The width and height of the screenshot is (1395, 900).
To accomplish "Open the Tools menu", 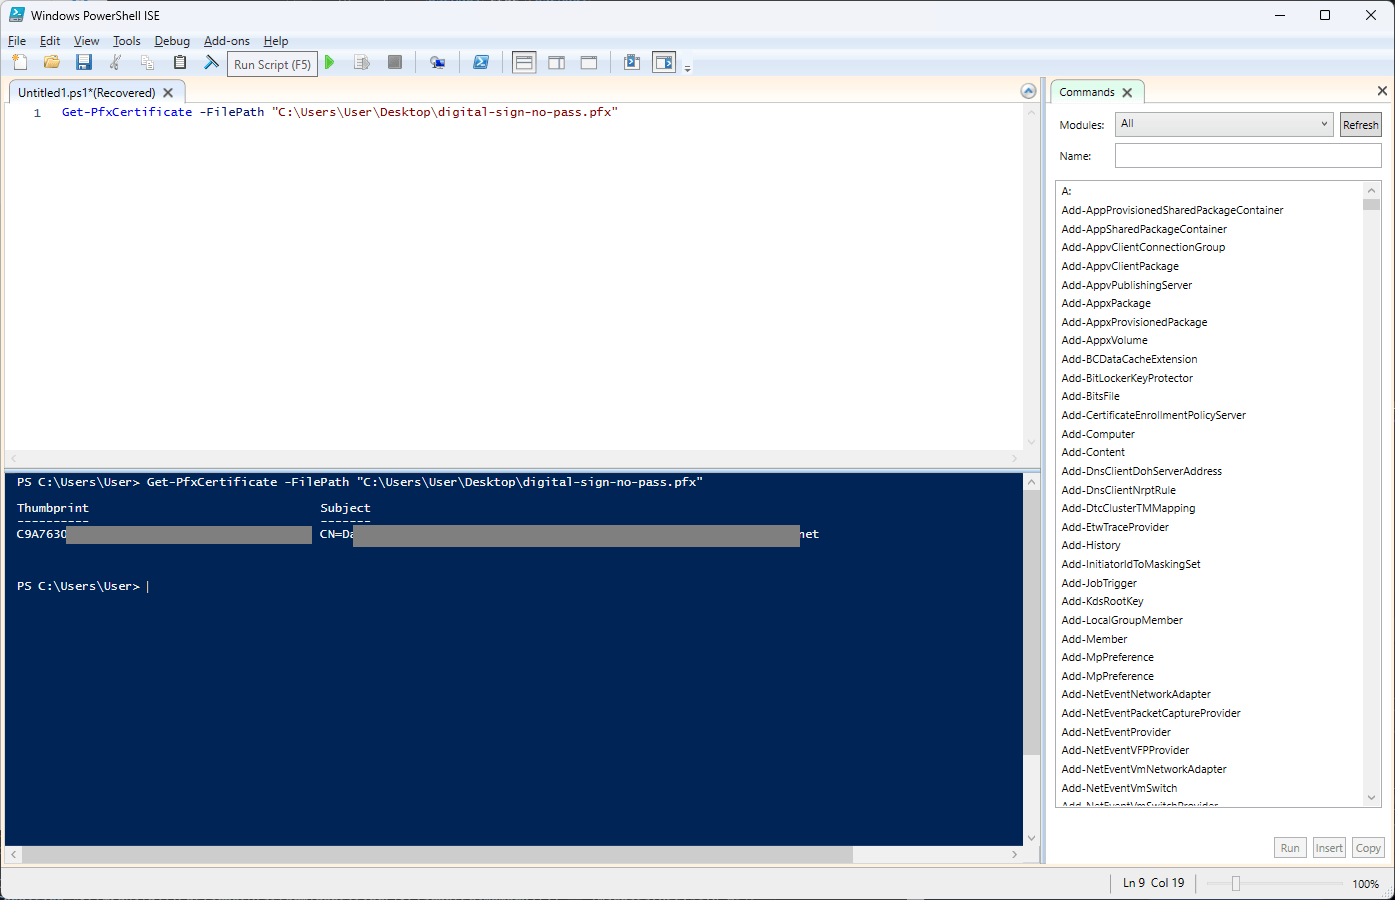I will 127,41.
